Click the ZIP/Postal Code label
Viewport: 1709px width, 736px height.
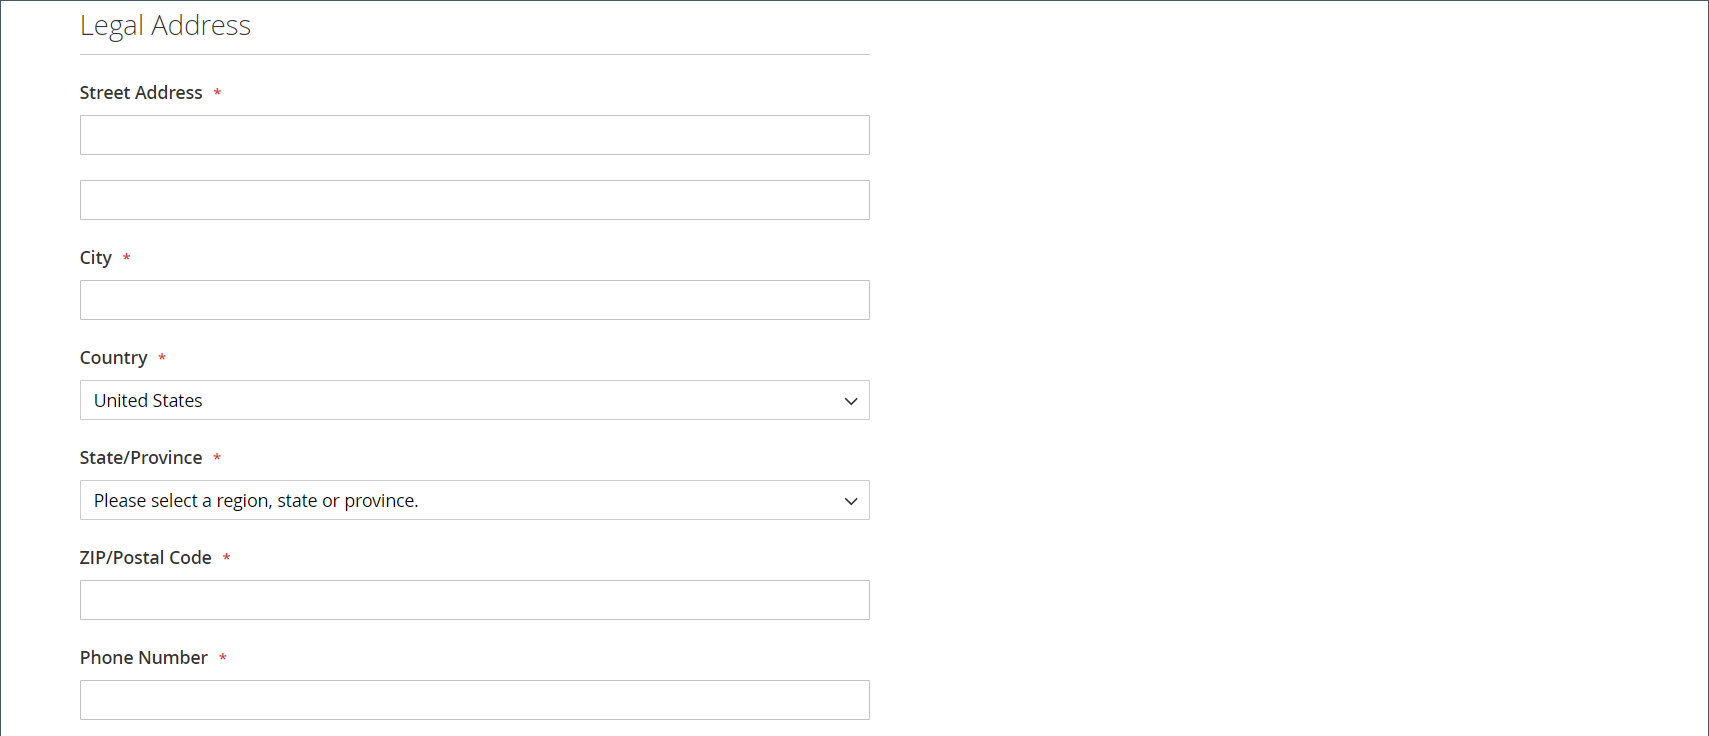point(146,558)
